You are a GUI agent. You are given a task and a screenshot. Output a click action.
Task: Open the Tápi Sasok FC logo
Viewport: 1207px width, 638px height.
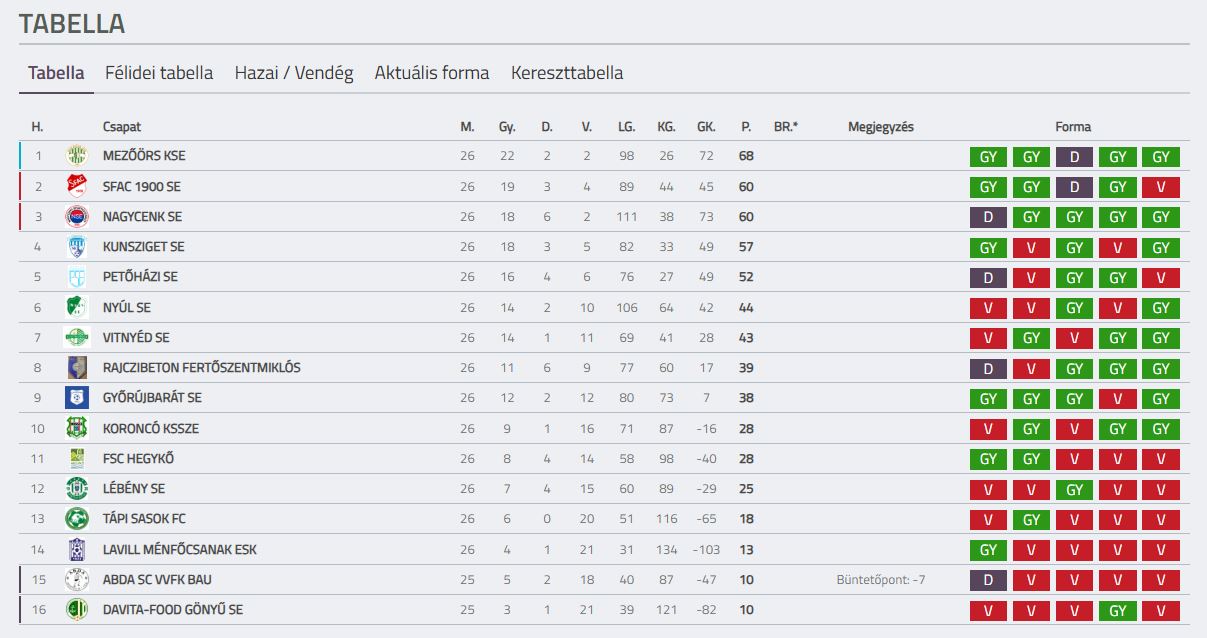point(77,518)
